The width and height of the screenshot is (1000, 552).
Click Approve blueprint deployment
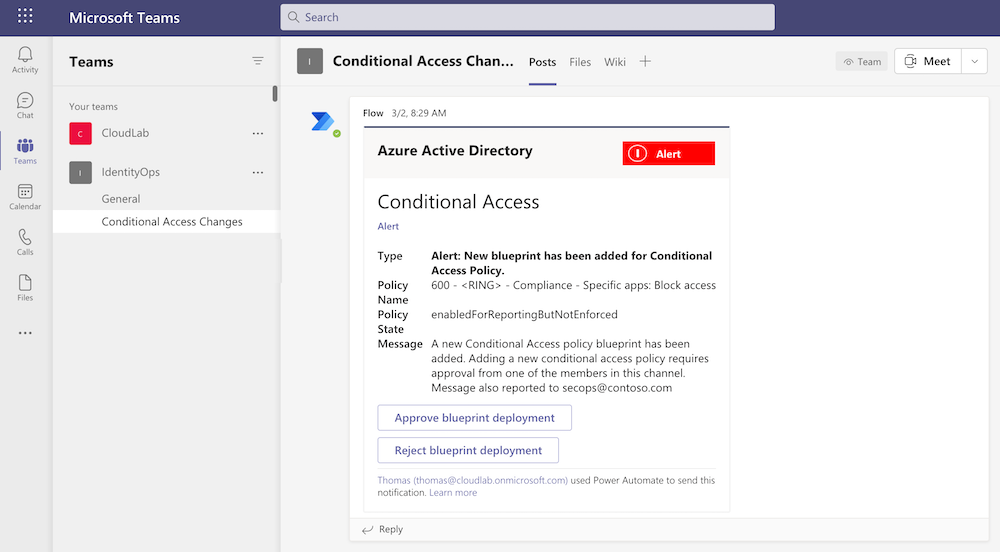[474, 418]
